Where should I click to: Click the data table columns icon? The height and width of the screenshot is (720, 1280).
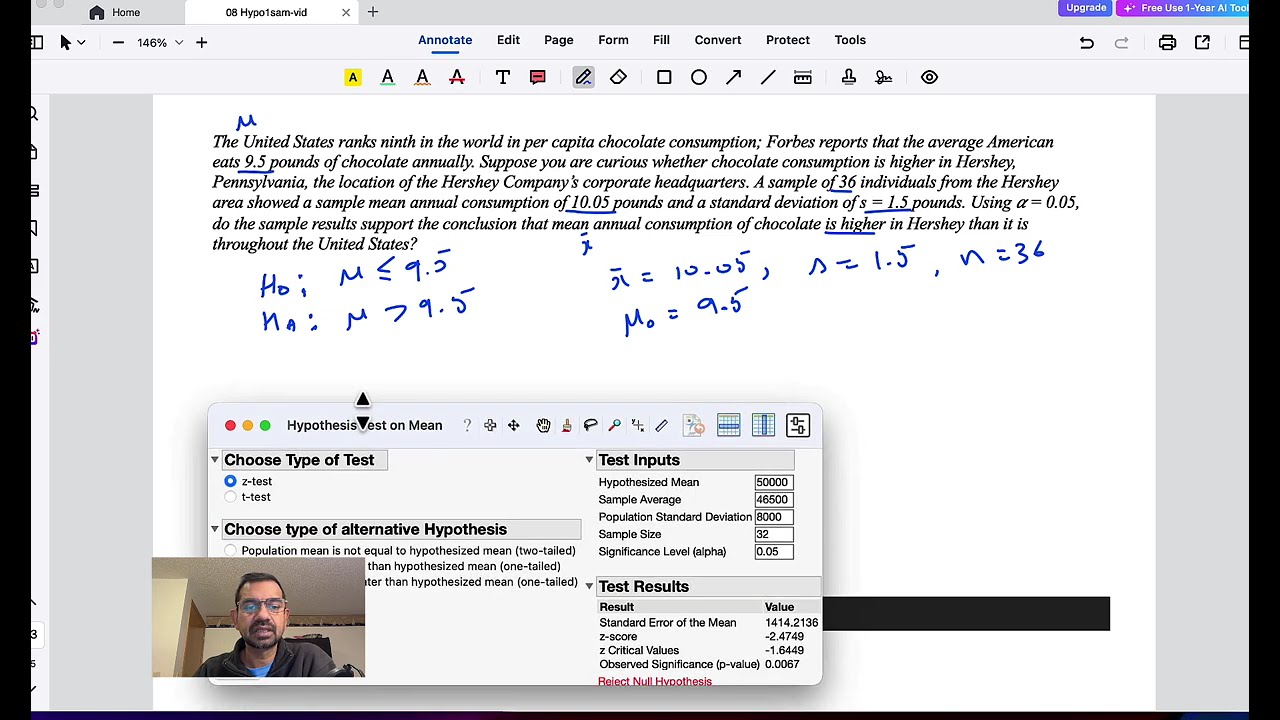click(763, 425)
